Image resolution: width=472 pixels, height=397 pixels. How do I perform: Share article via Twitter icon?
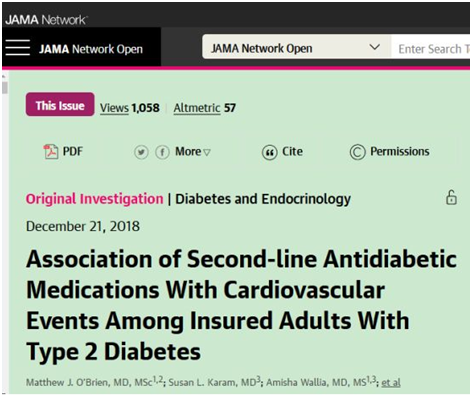tap(141, 153)
